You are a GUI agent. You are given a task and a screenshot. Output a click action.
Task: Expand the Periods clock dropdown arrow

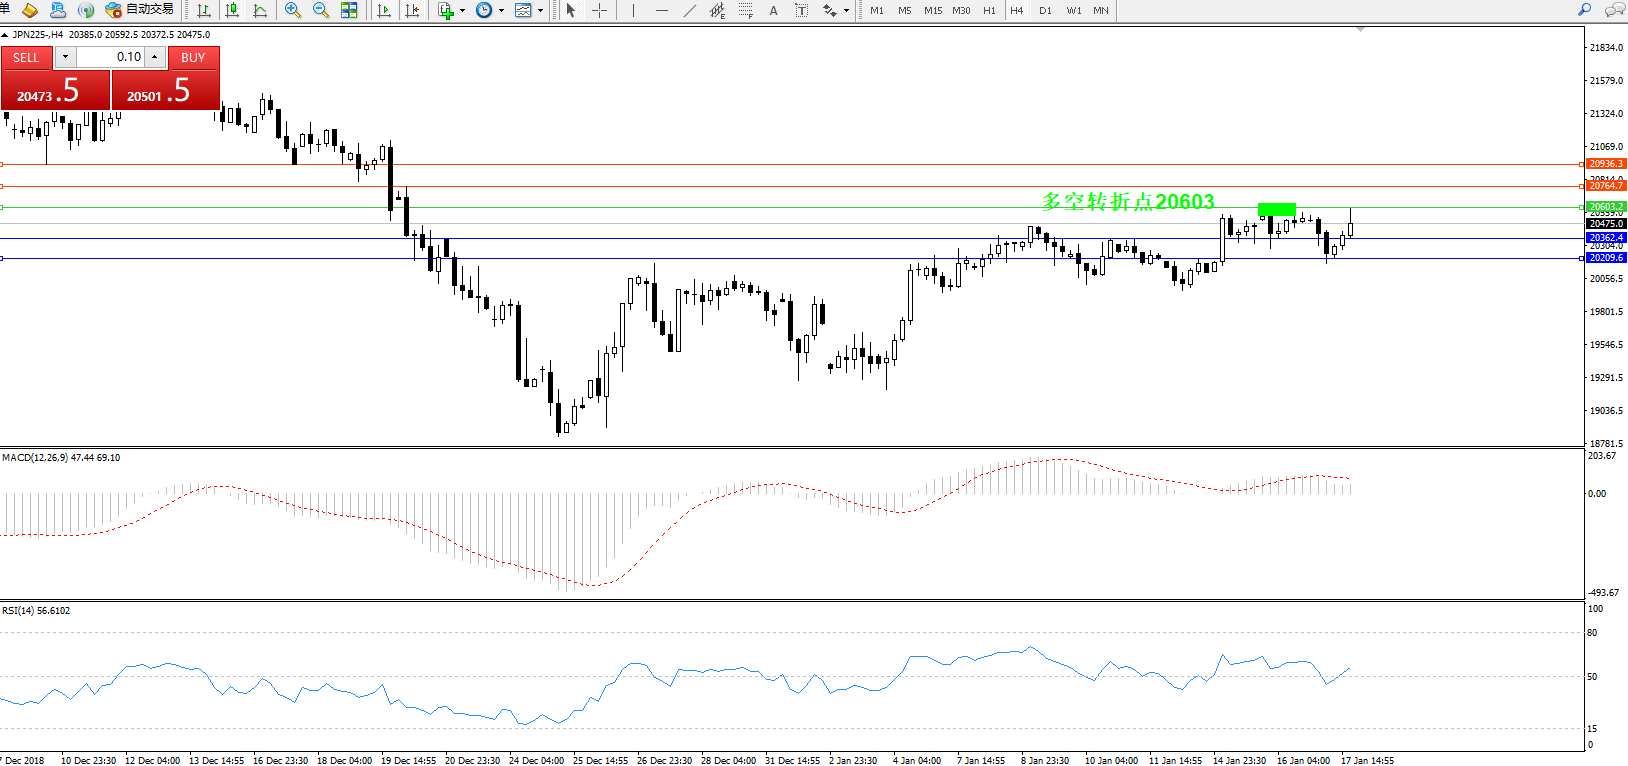click(501, 11)
